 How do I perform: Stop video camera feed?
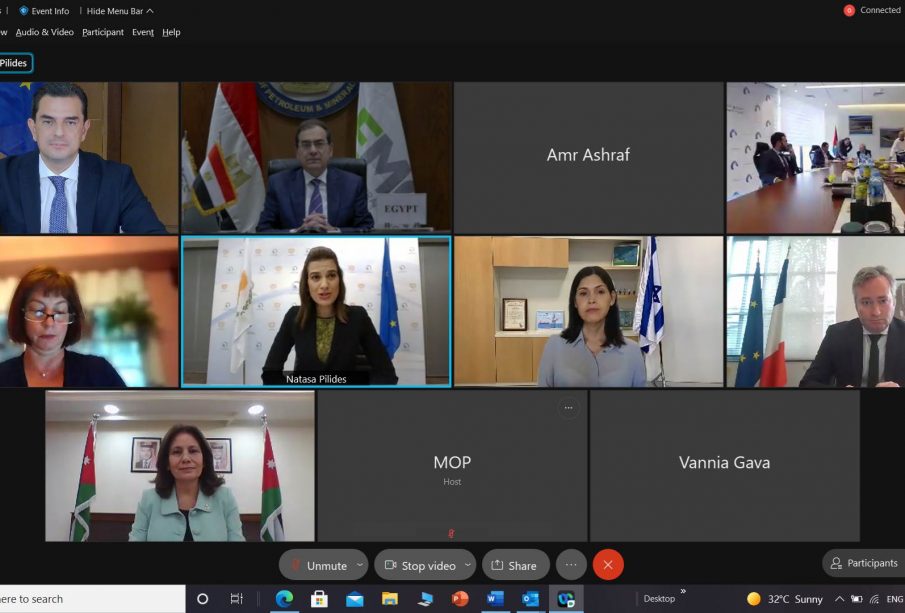(x=420, y=565)
